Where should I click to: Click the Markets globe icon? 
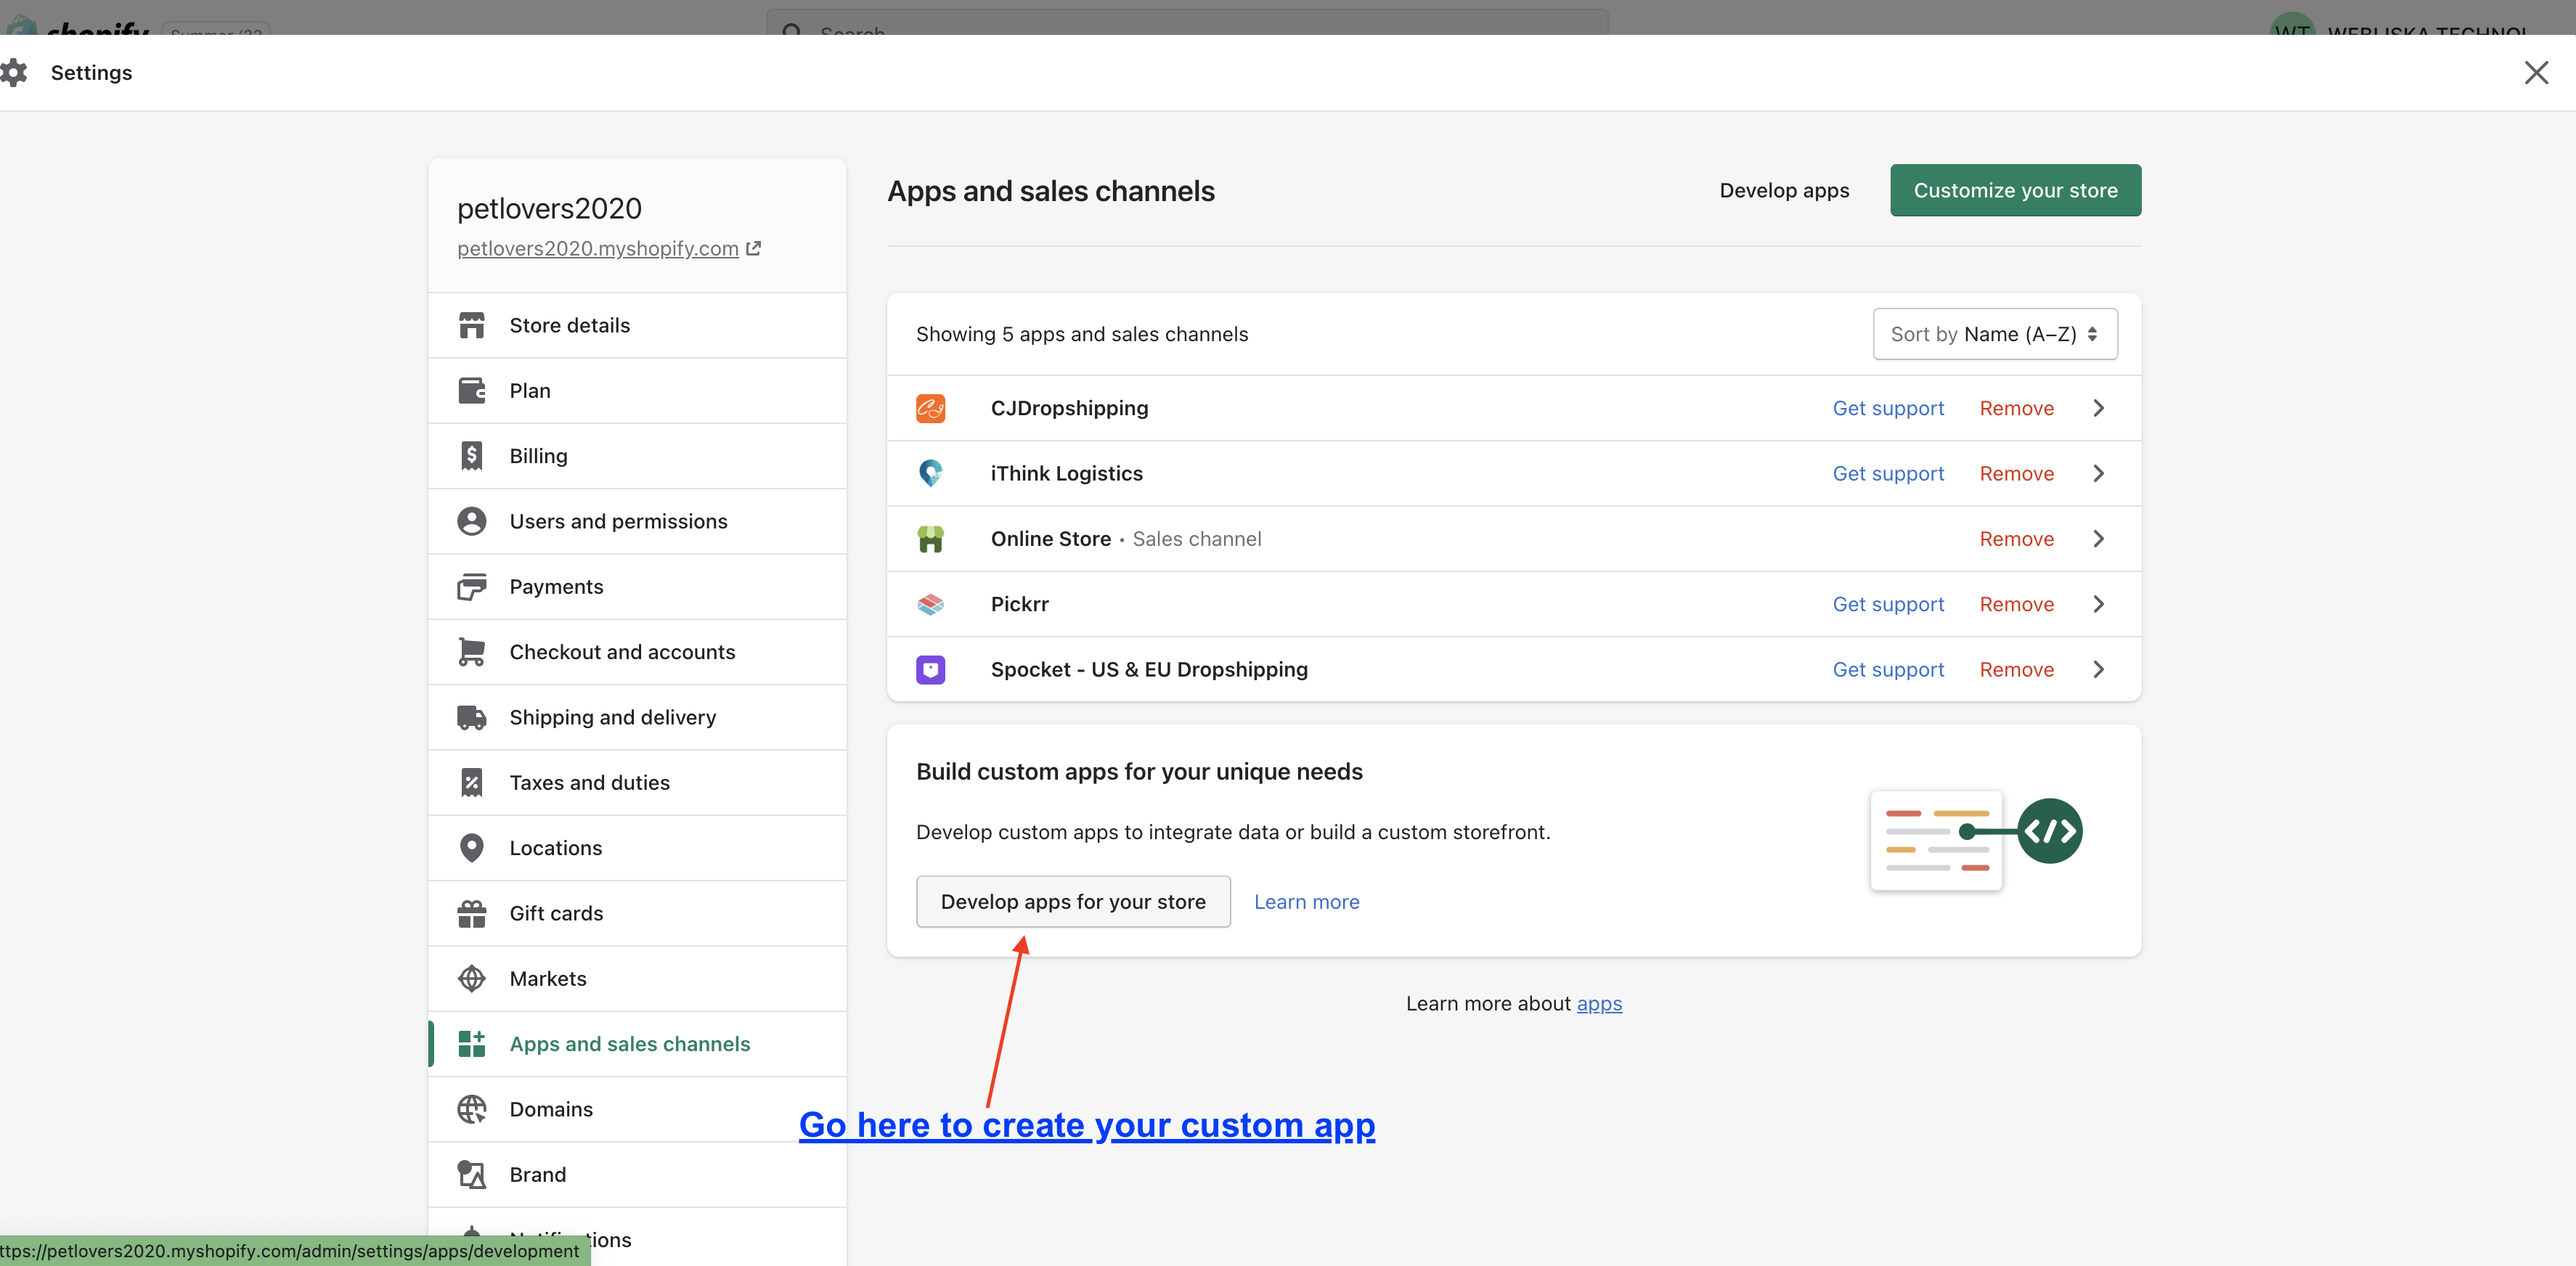[x=471, y=978]
